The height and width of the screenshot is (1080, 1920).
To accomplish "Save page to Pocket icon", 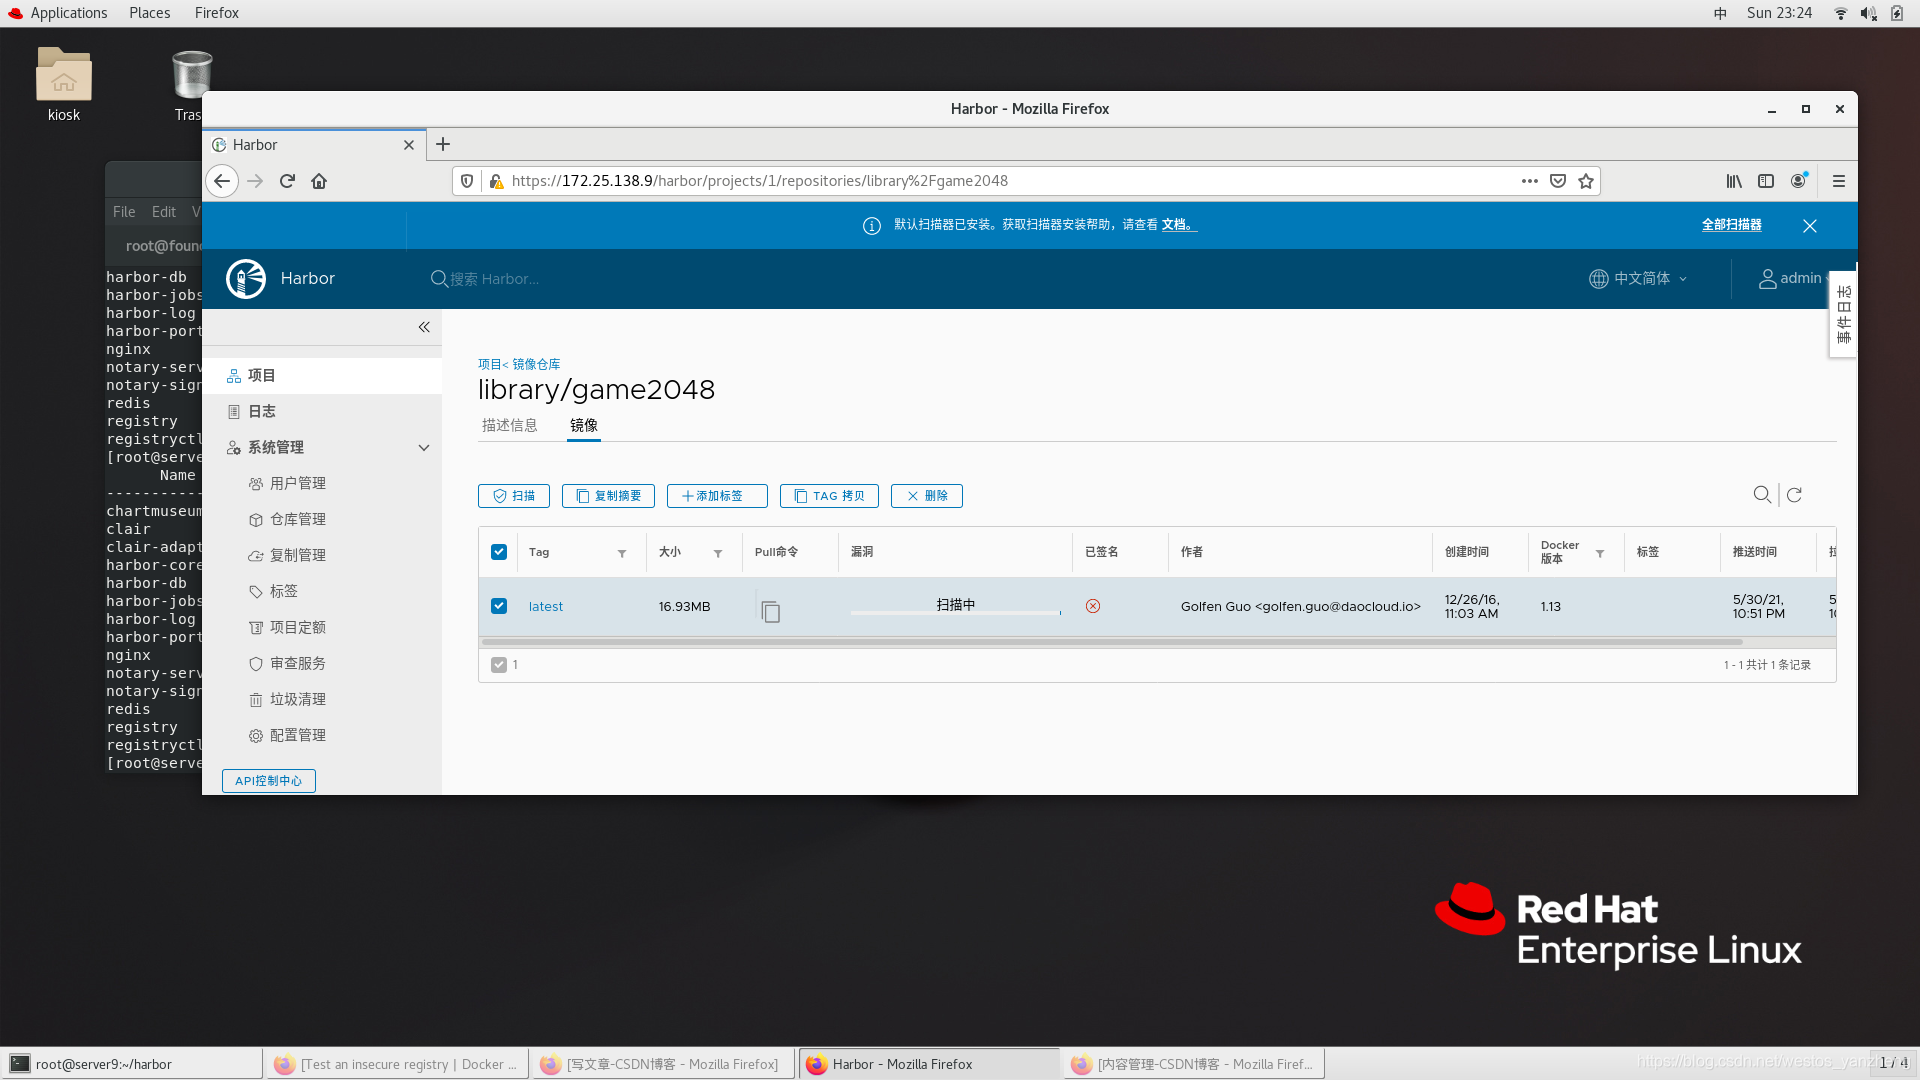I will [x=1558, y=181].
